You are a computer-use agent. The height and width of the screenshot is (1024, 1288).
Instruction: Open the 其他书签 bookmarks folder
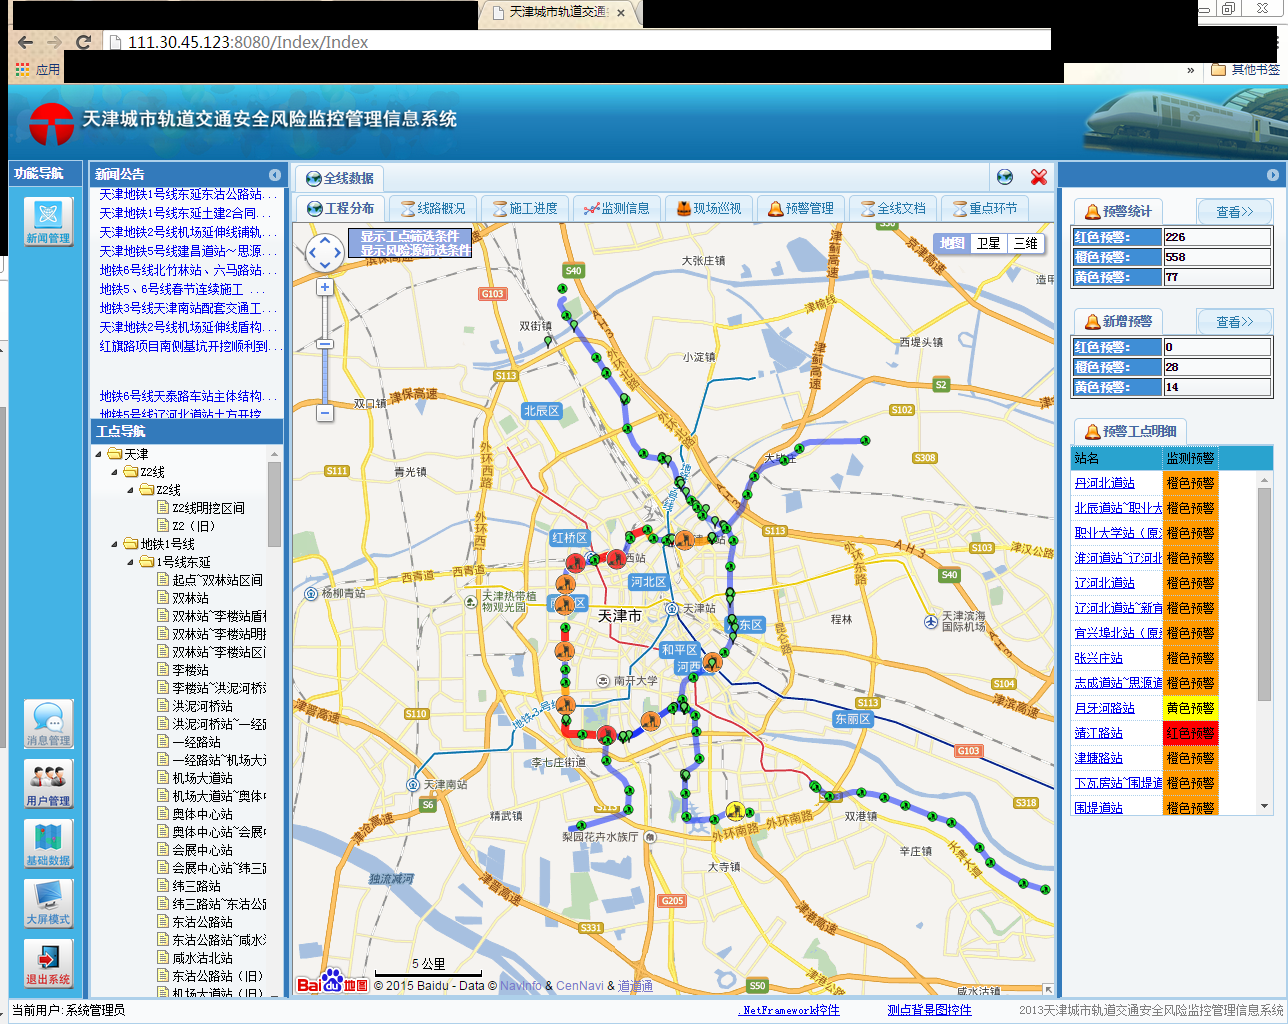pos(1245,70)
